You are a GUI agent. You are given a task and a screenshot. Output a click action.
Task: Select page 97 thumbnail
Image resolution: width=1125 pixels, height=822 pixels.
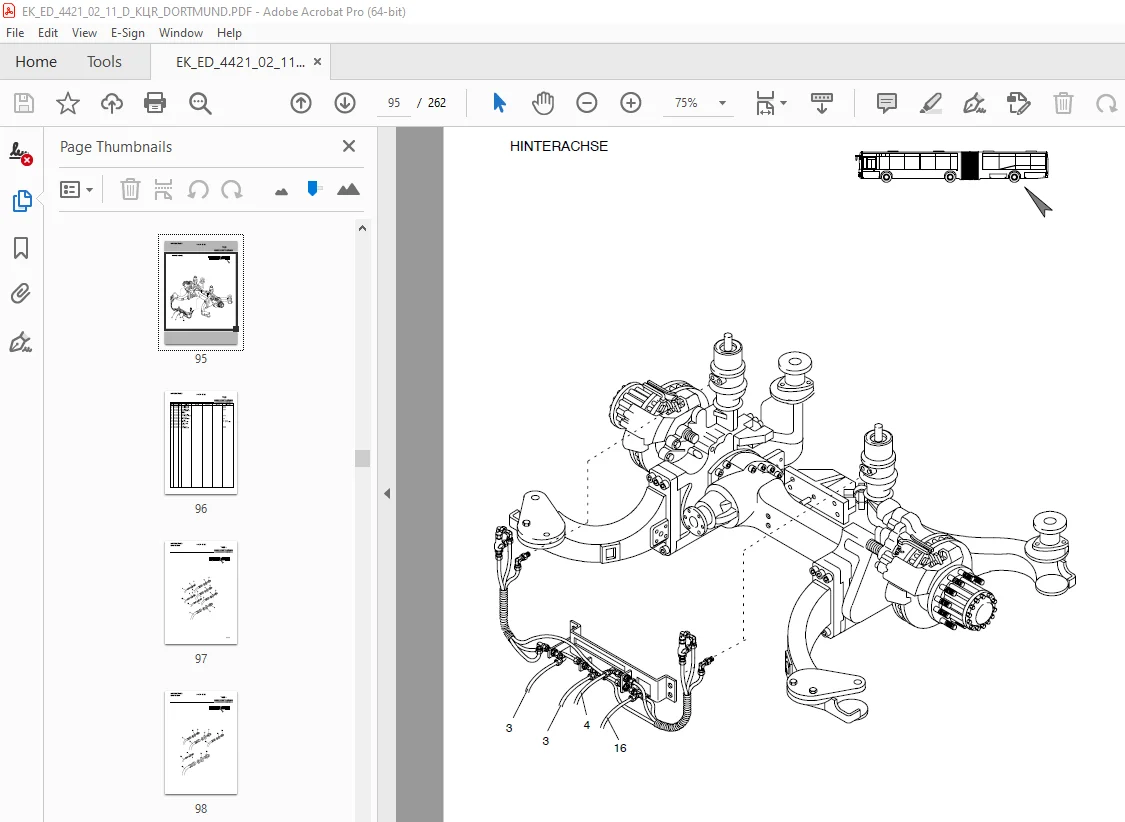click(x=201, y=592)
